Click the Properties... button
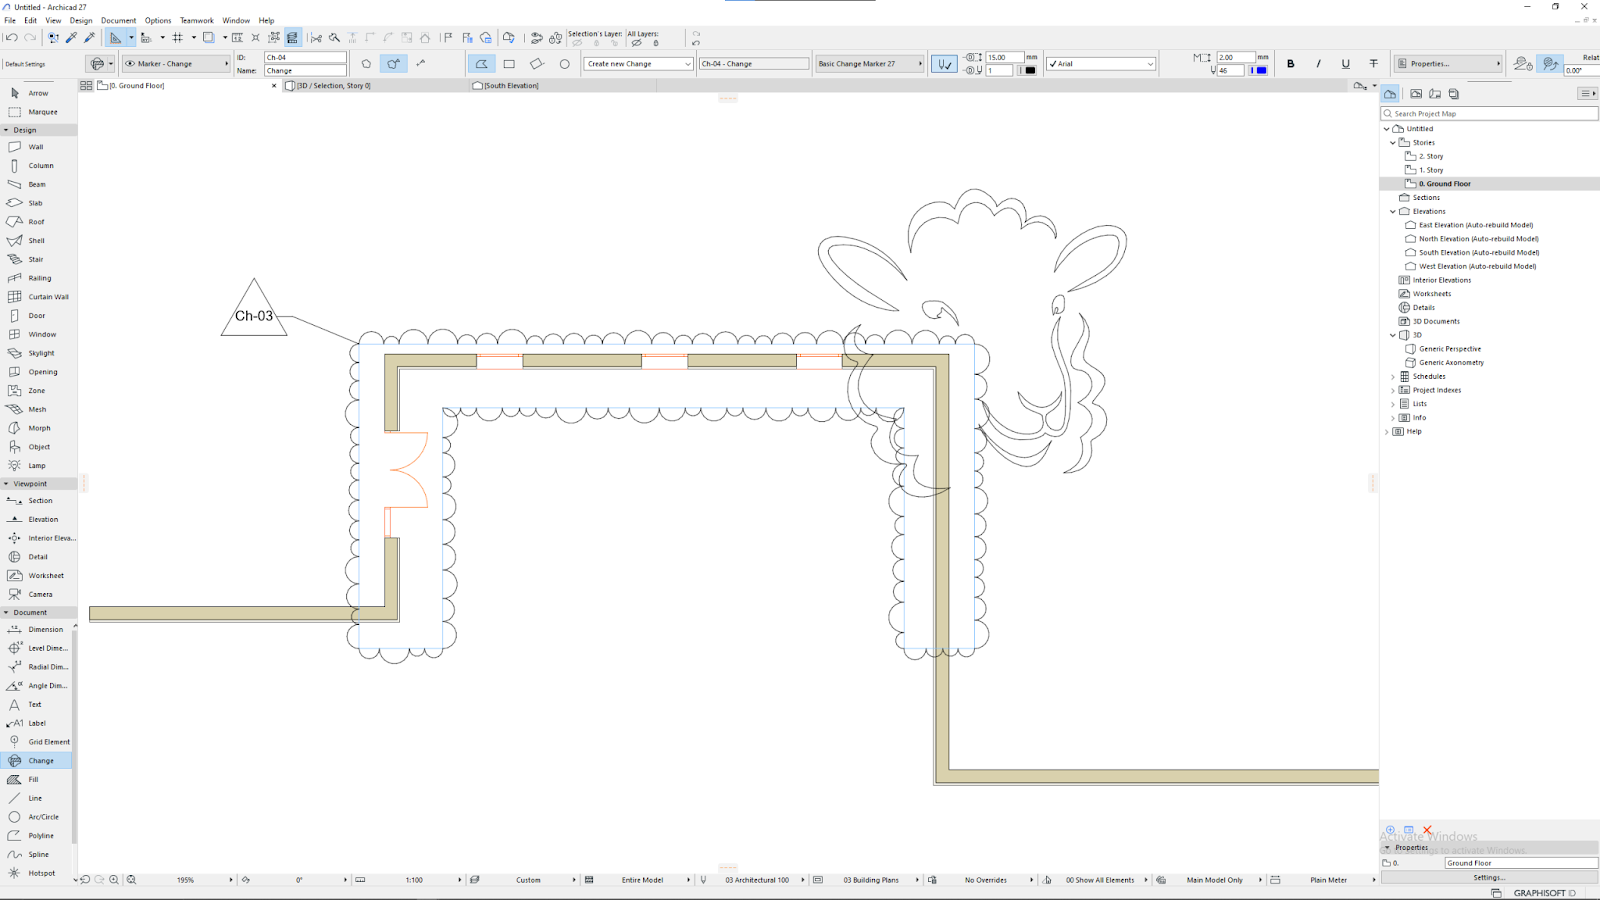 pyautogui.click(x=1449, y=64)
